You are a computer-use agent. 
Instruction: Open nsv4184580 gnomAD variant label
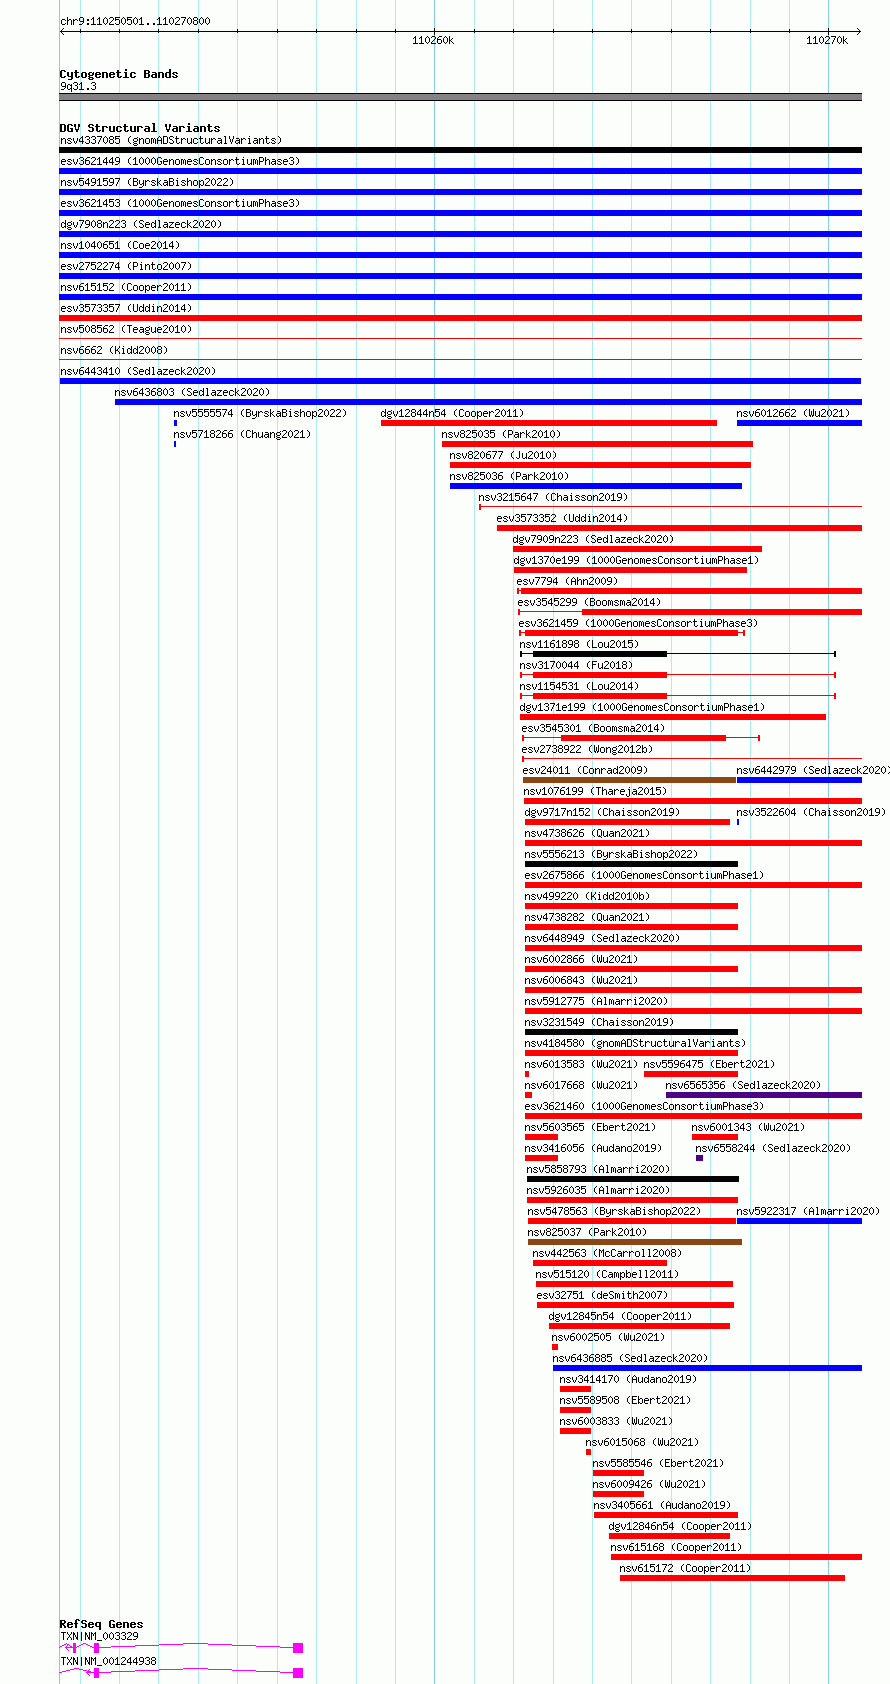click(x=635, y=1043)
